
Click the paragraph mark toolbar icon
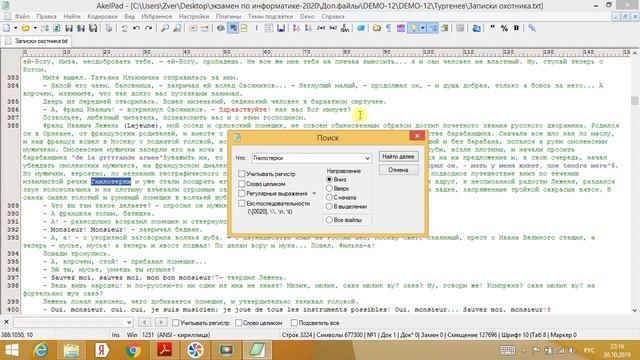pos(389,28)
